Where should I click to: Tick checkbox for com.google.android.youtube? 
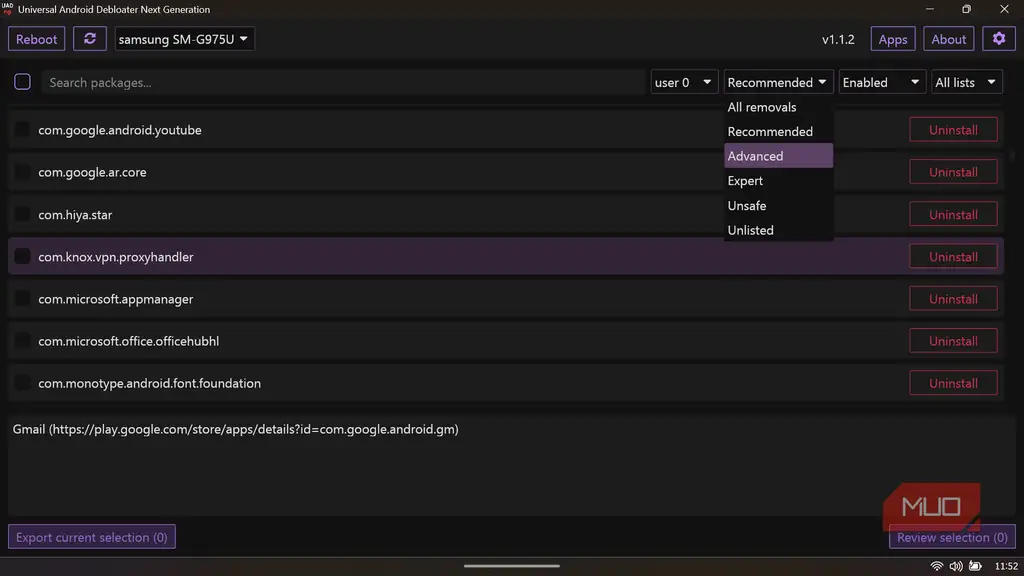[x=22, y=129]
